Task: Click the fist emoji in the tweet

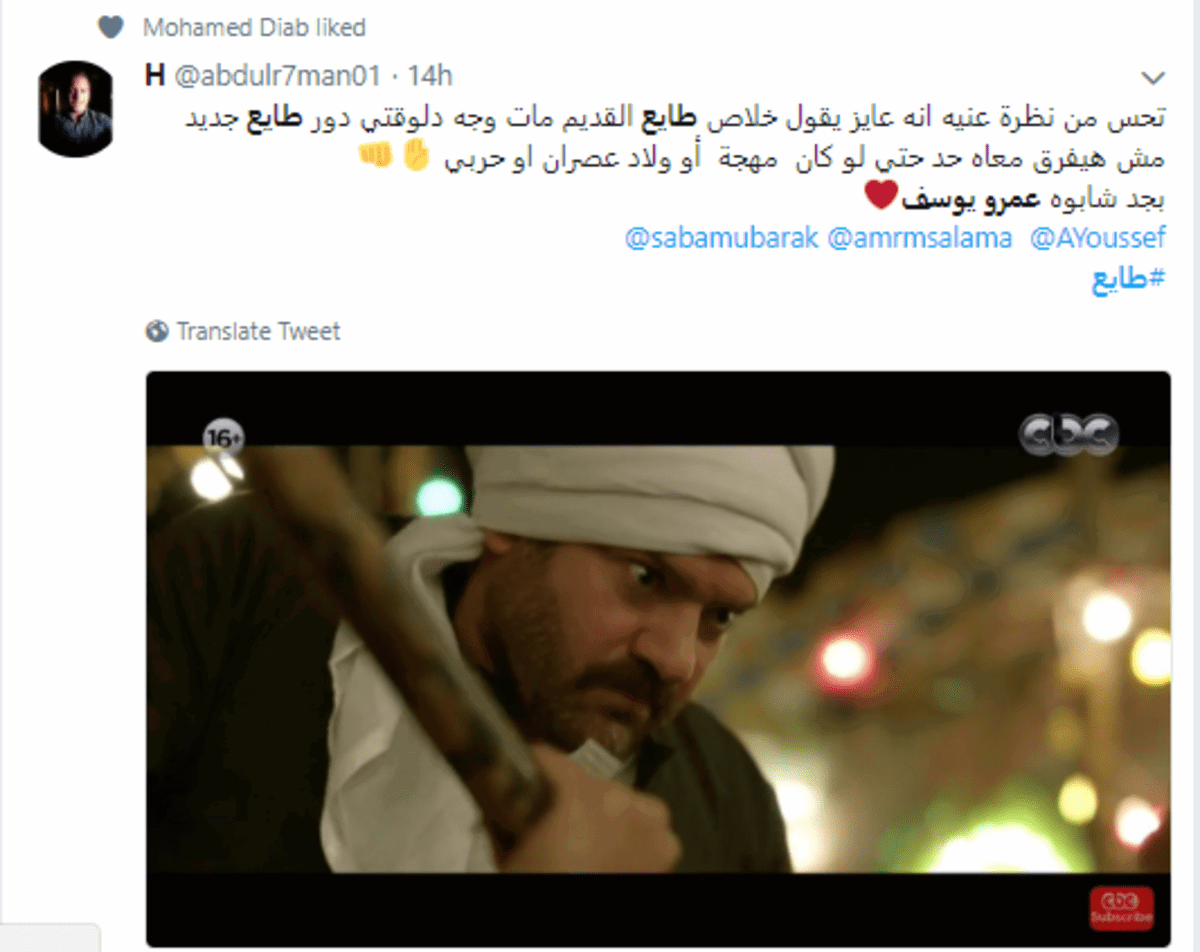Action: [x=375, y=158]
